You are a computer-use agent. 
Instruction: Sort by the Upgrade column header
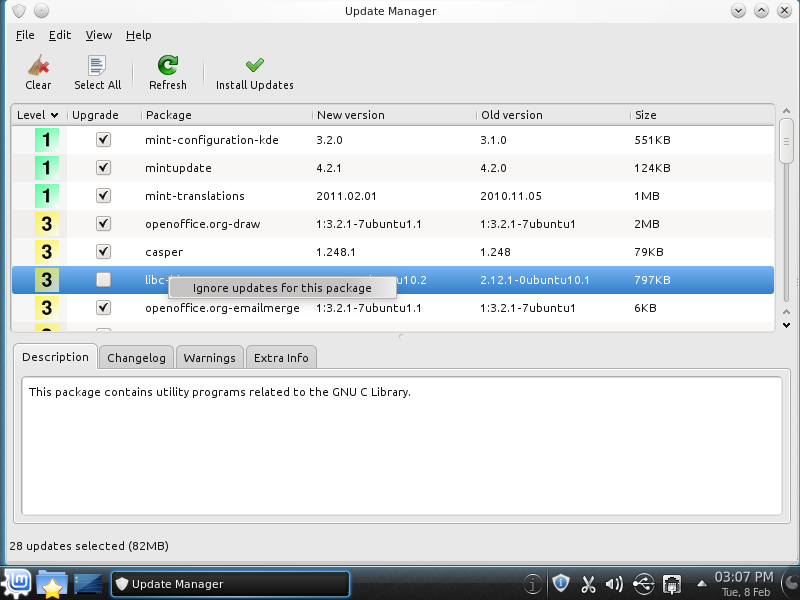click(105, 115)
